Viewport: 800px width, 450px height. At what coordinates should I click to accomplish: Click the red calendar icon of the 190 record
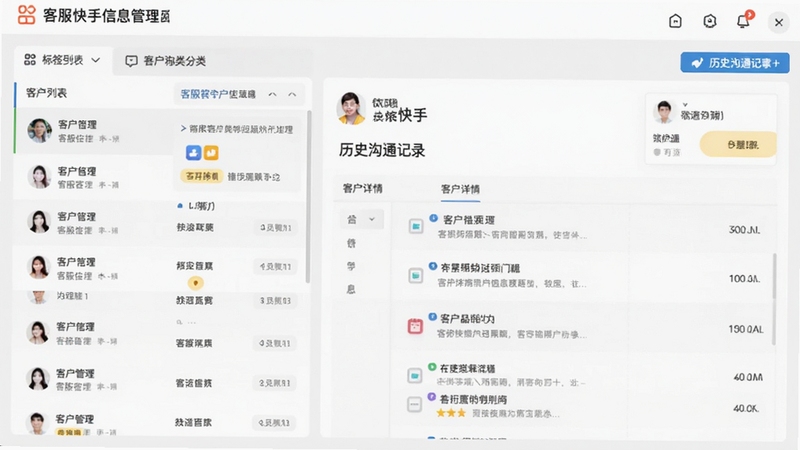click(x=415, y=326)
